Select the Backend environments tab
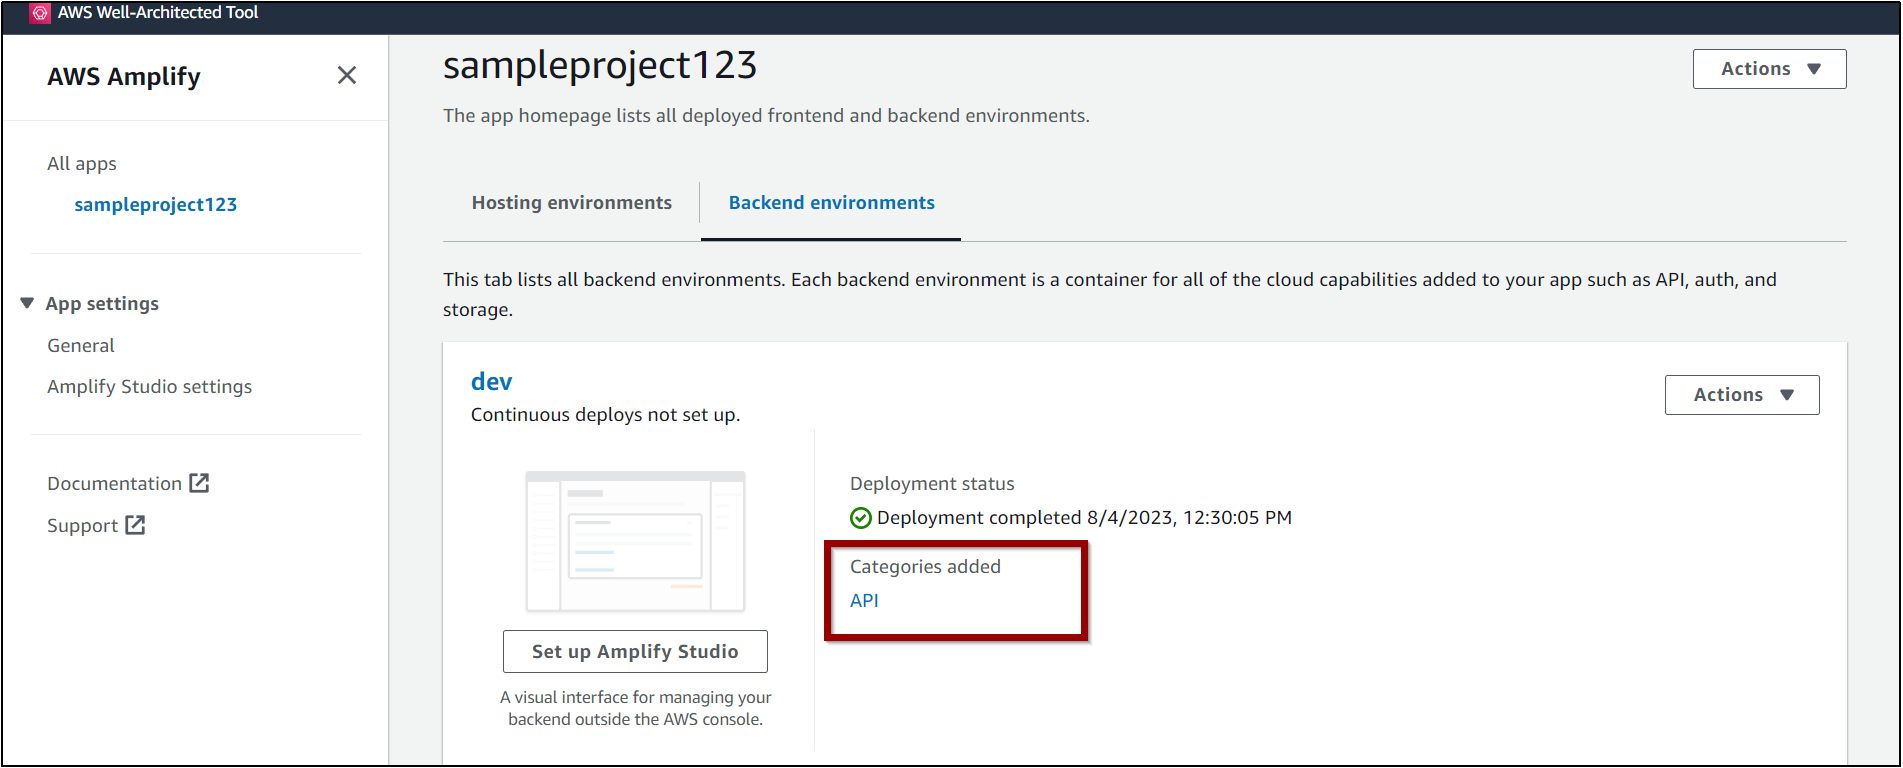This screenshot has height=768, width=1903. pyautogui.click(x=831, y=203)
